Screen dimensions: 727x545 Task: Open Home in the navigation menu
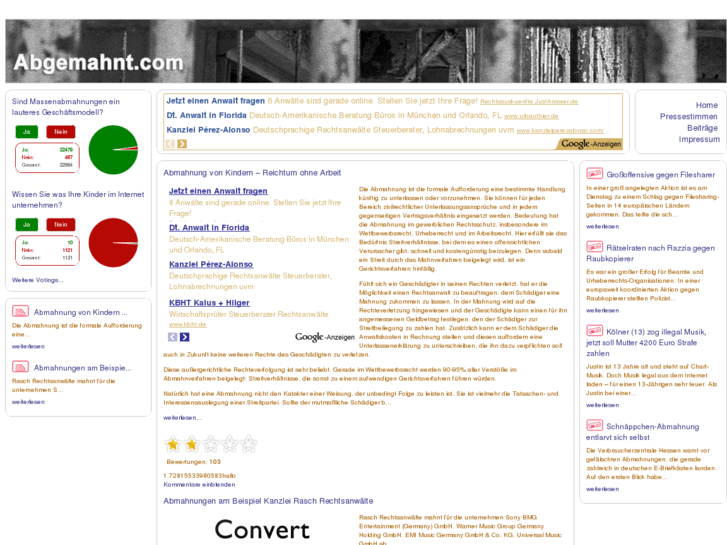coord(706,105)
